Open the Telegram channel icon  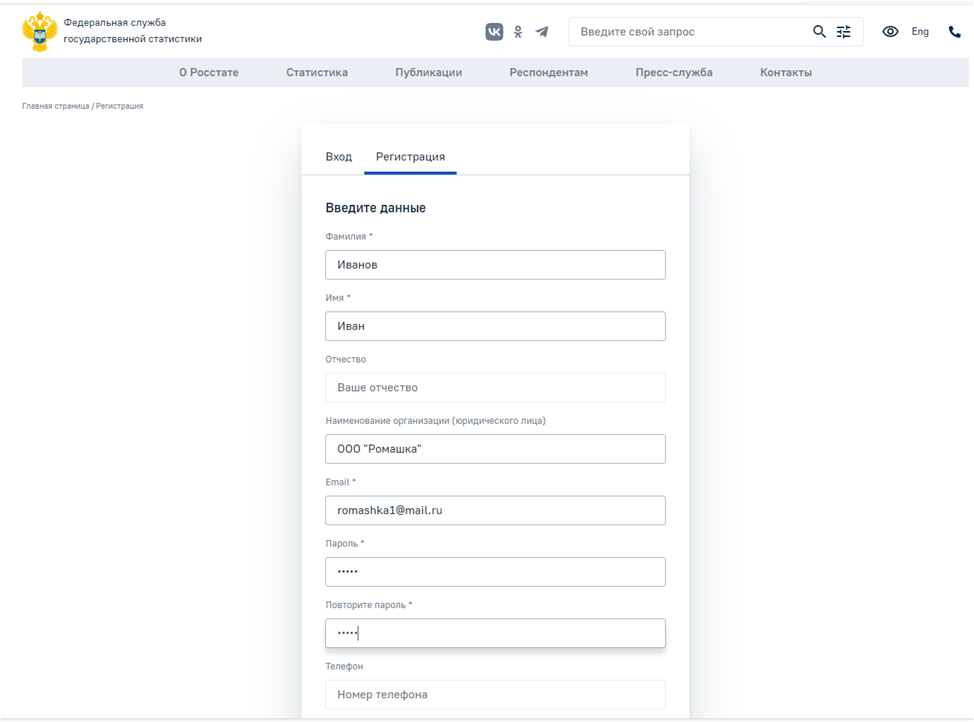[x=542, y=32]
